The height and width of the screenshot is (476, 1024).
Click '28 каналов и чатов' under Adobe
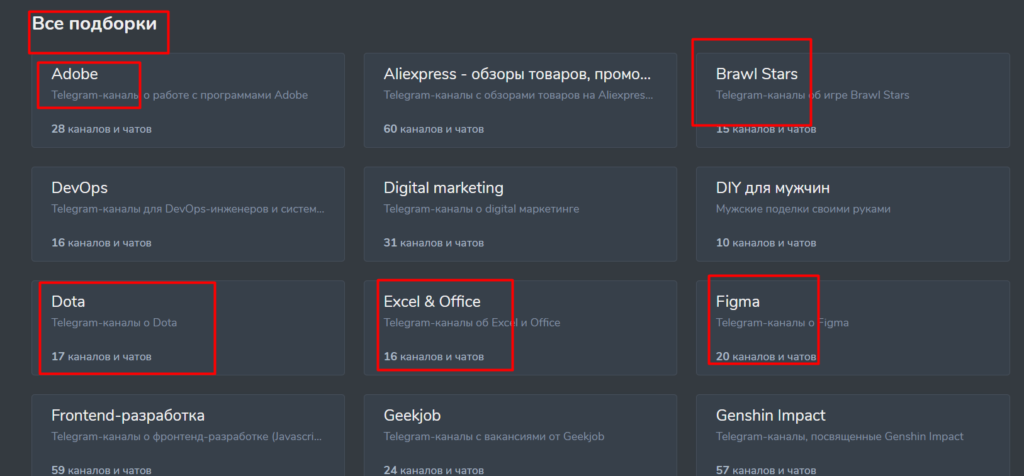coord(101,129)
